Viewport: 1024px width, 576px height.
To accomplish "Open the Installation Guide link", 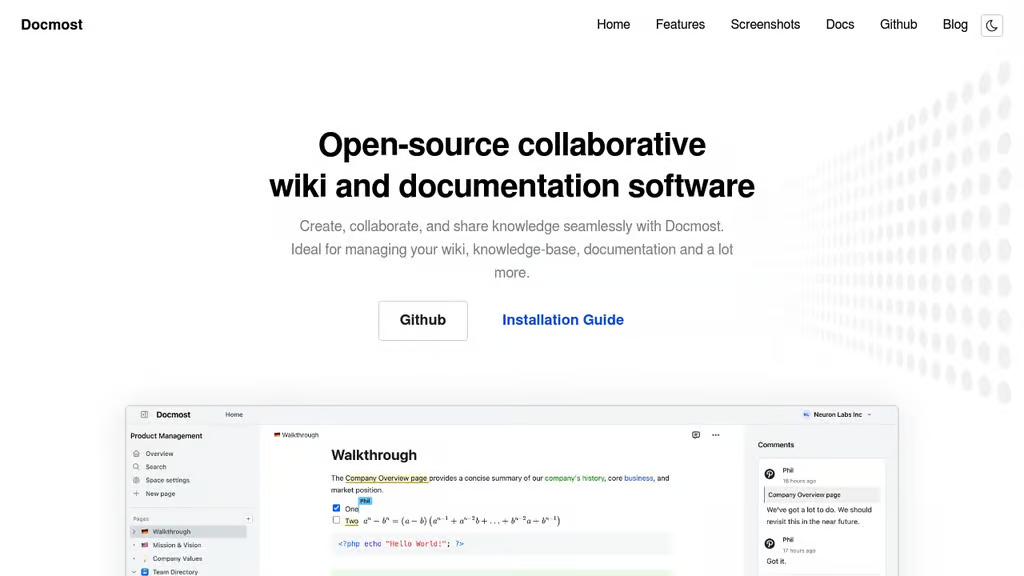I will pyautogui.click(x=562, y=320).
